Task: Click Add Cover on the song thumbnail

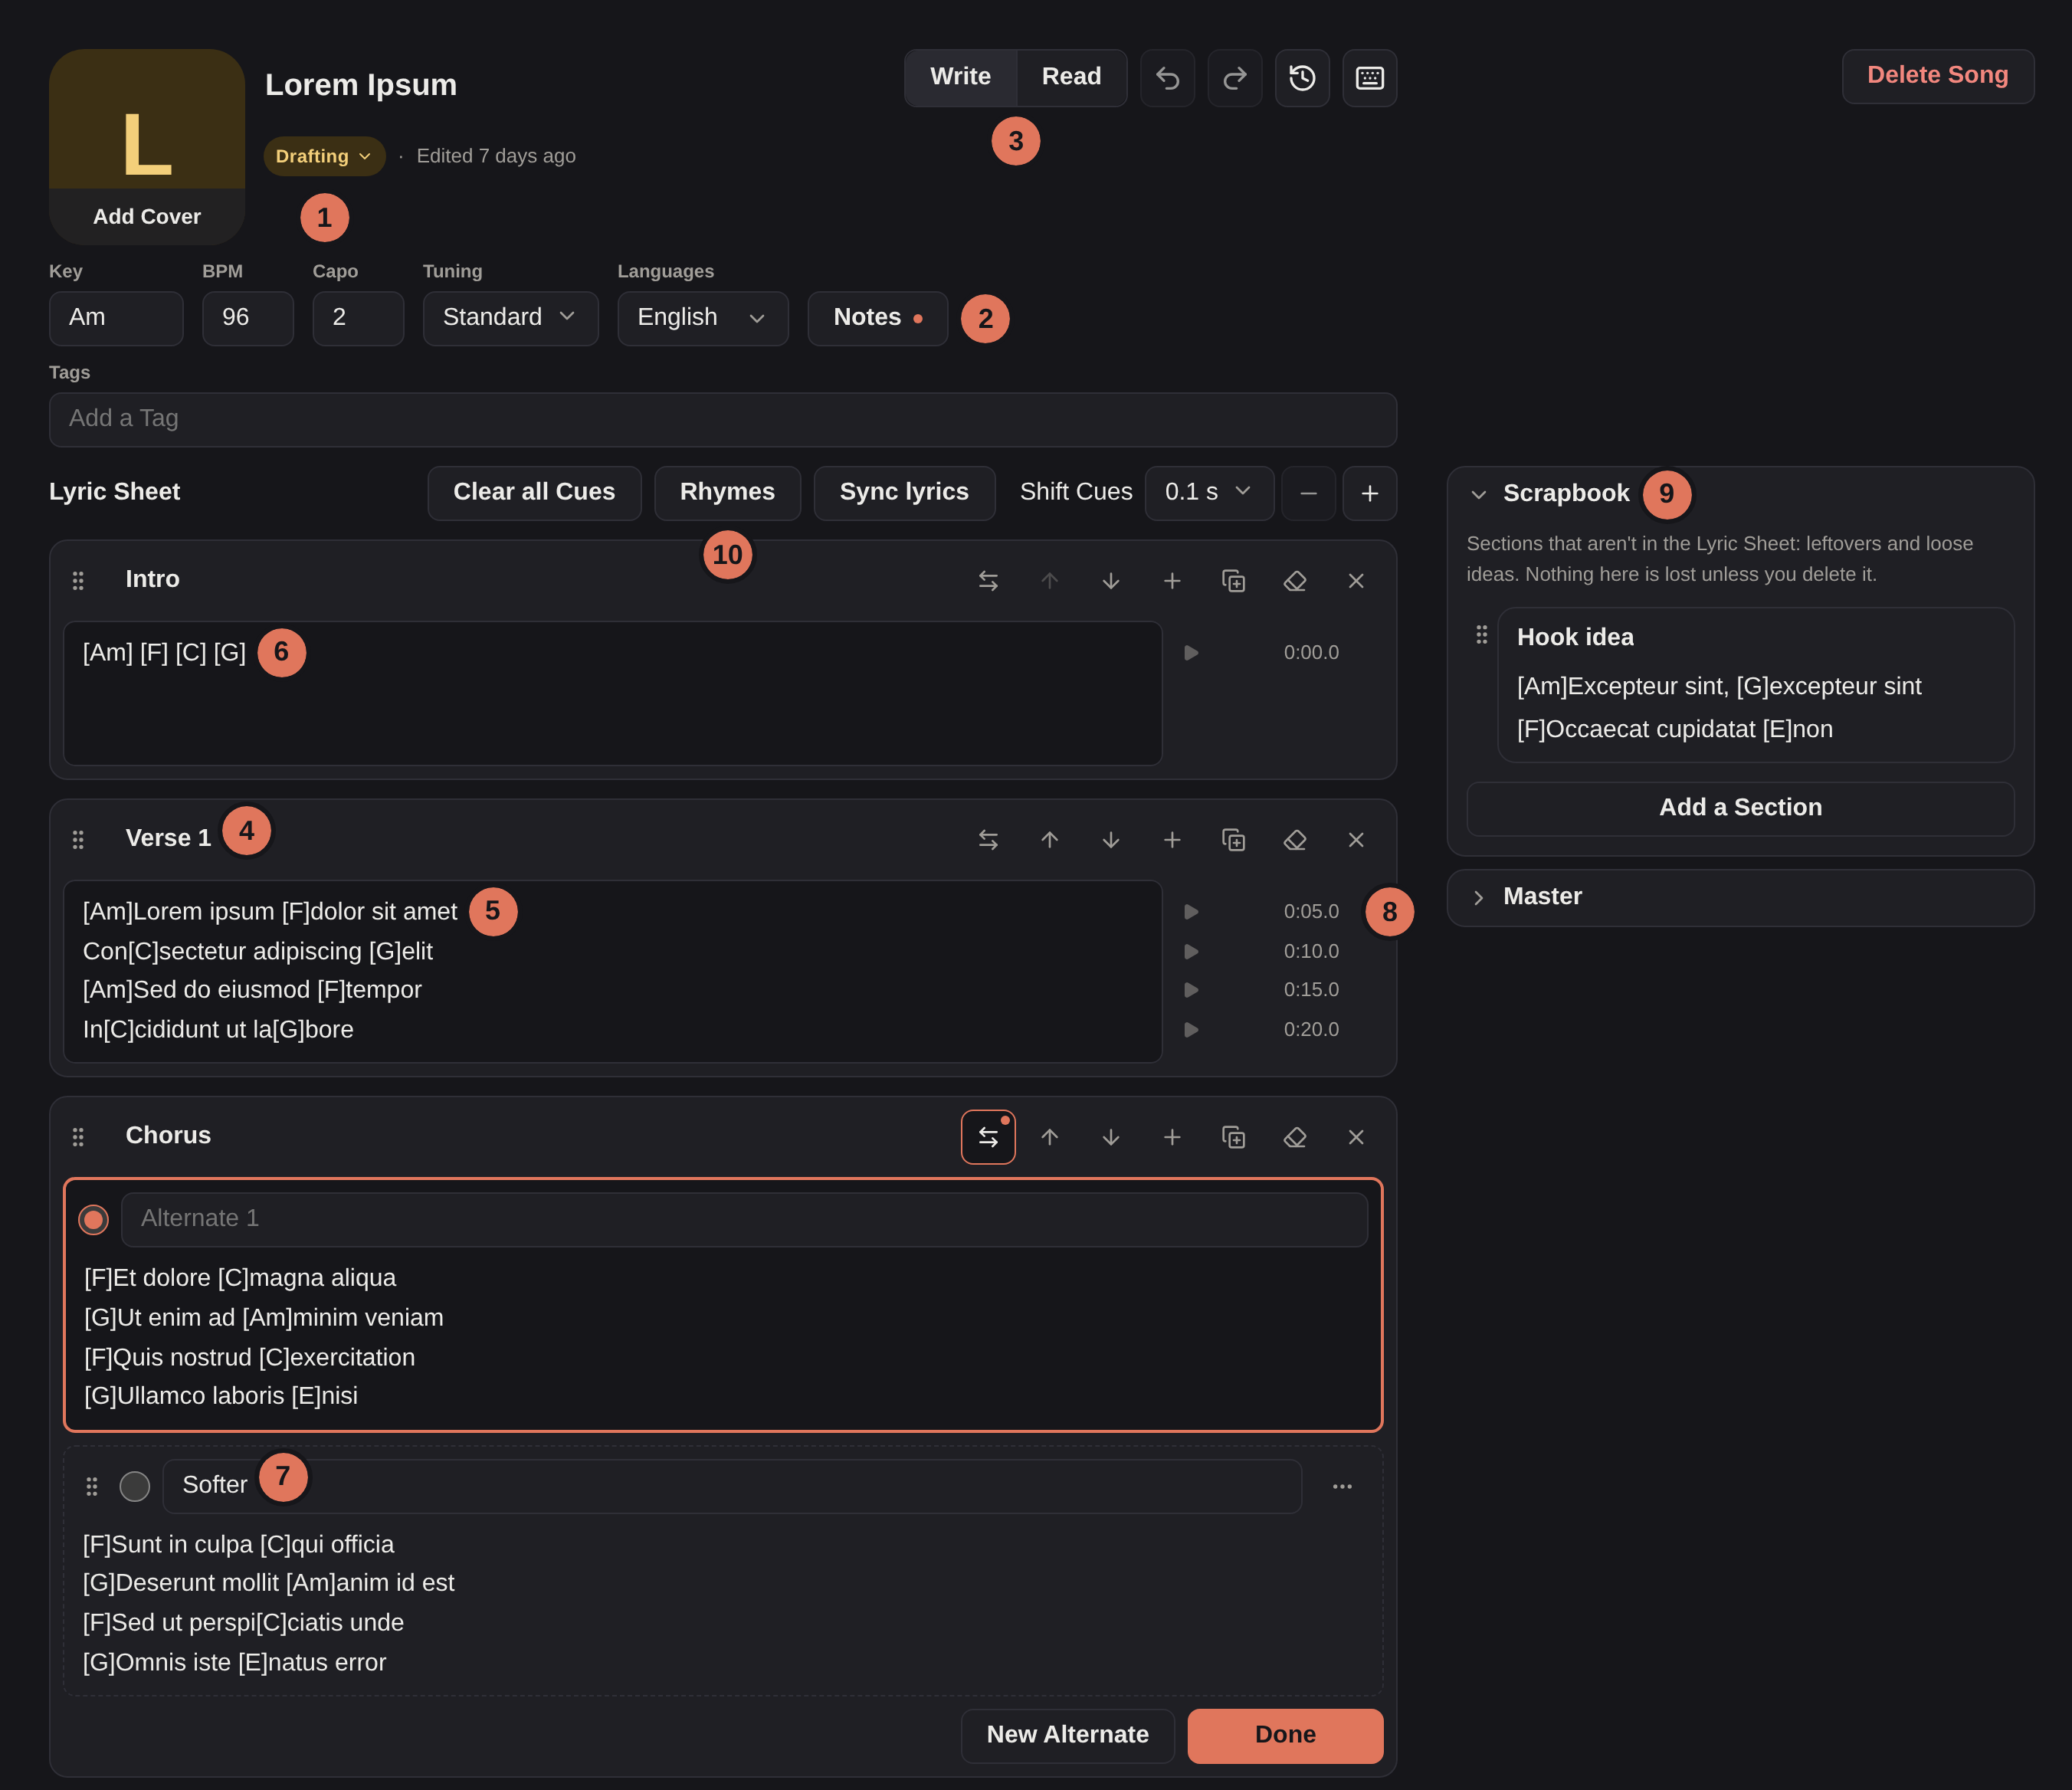Action: tap(147, 217)
